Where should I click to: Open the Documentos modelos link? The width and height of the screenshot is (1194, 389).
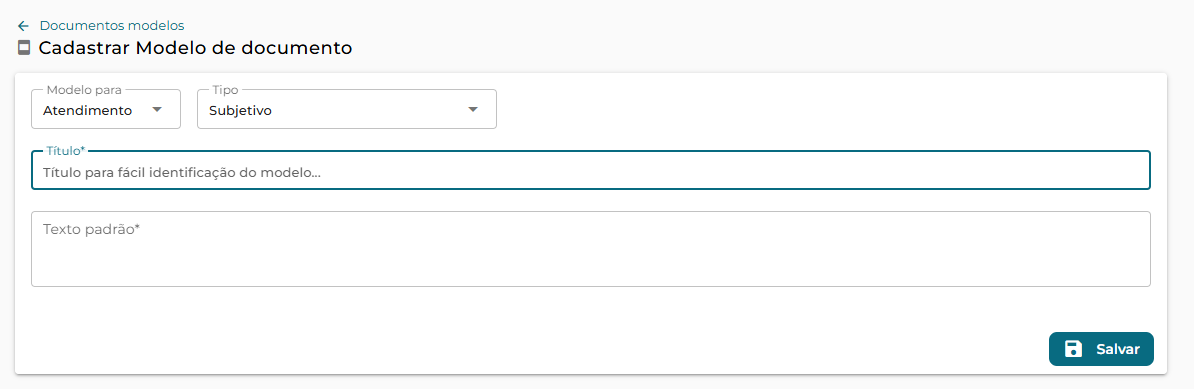click(112, 26)
